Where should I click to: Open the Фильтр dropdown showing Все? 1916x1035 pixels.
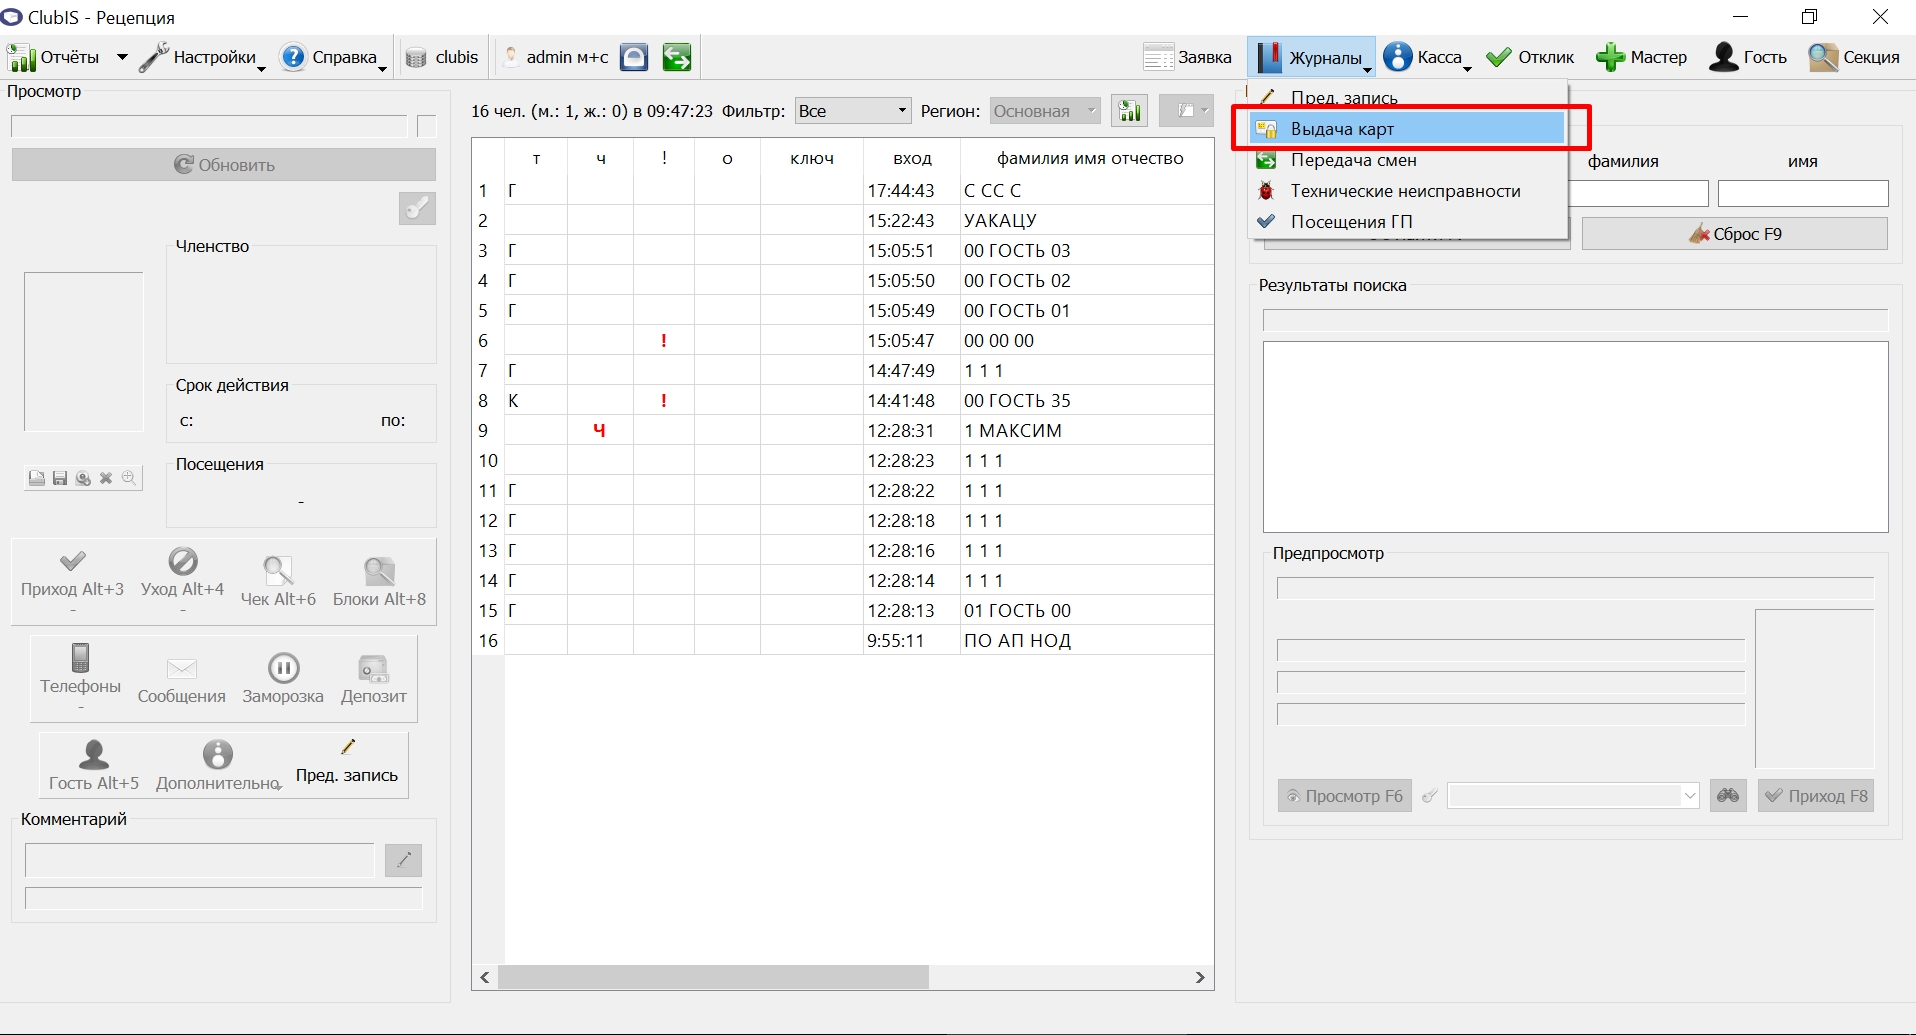click(x=853, y=111)
